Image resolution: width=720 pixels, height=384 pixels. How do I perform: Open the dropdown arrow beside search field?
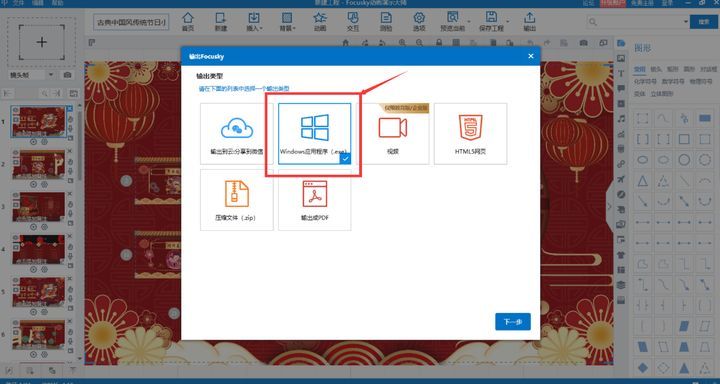686,22
